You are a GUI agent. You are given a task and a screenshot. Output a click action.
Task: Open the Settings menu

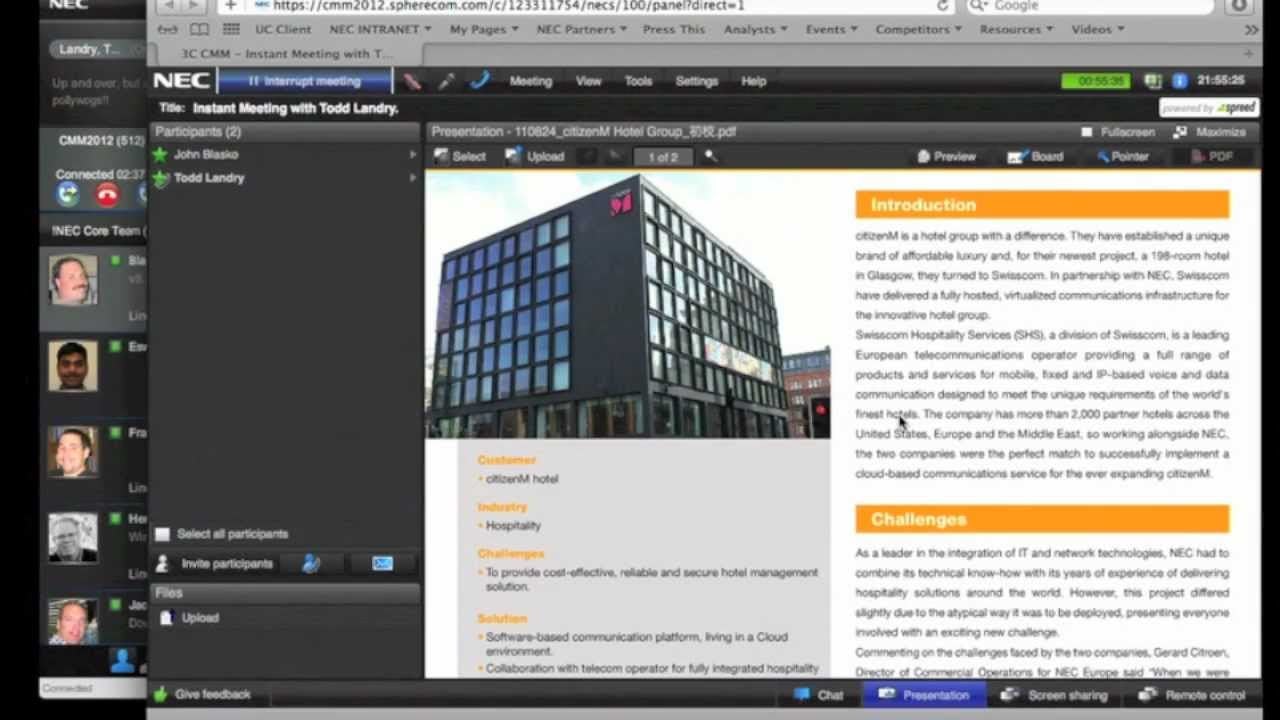(697, 81)
